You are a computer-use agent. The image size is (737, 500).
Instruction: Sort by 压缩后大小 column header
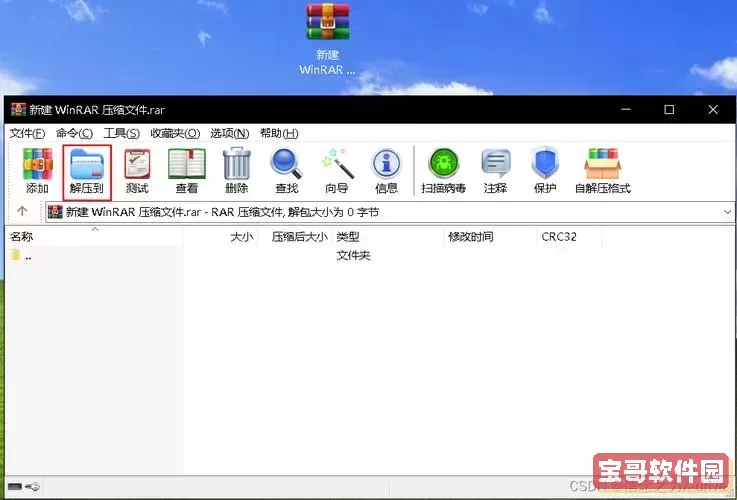tap(295, 237)
